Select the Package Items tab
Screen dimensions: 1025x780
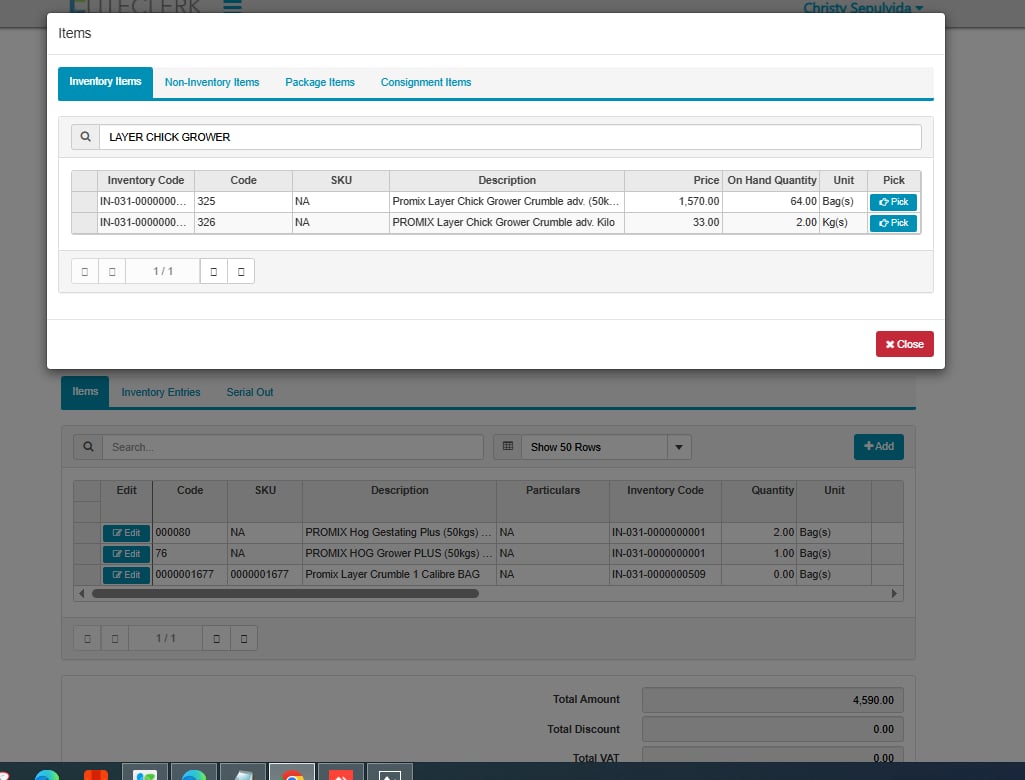pos(320,82)
